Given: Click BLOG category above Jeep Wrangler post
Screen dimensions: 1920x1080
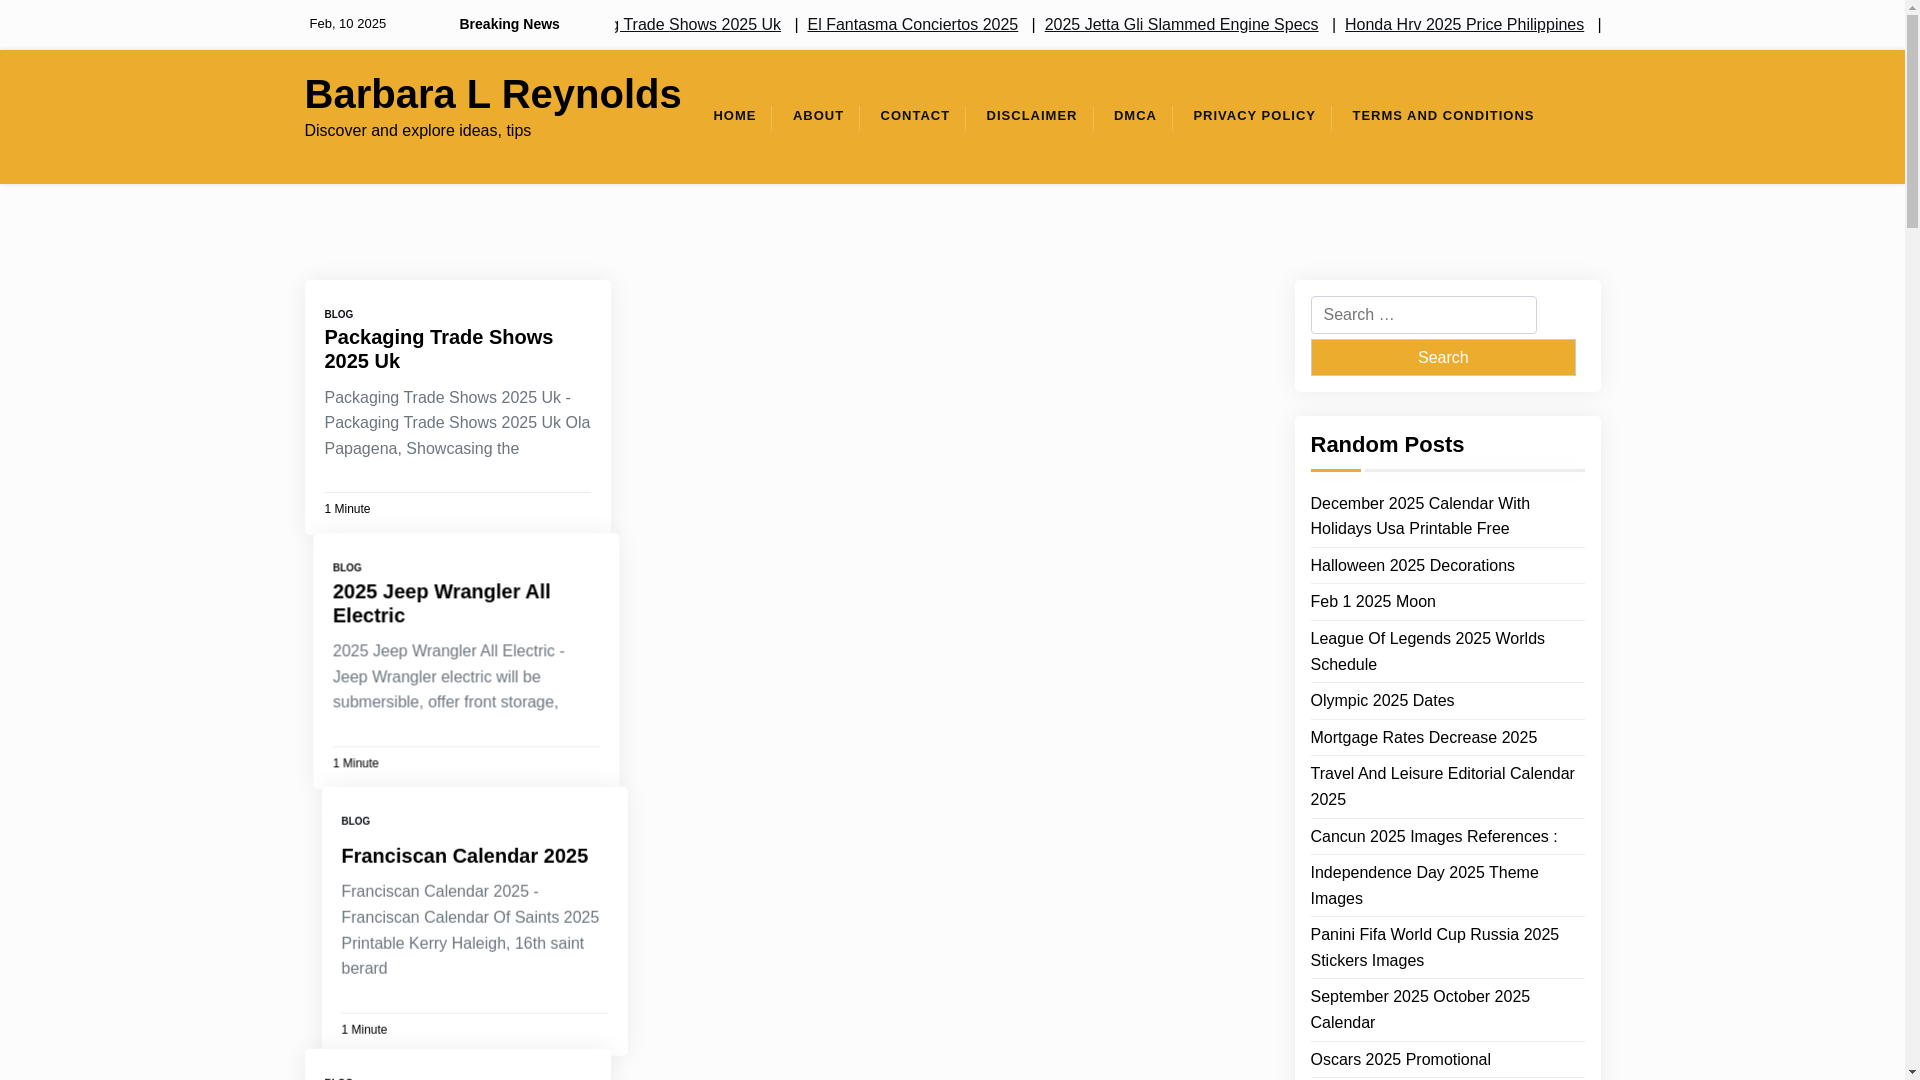Looking at the screenshot, I should 347,568.
